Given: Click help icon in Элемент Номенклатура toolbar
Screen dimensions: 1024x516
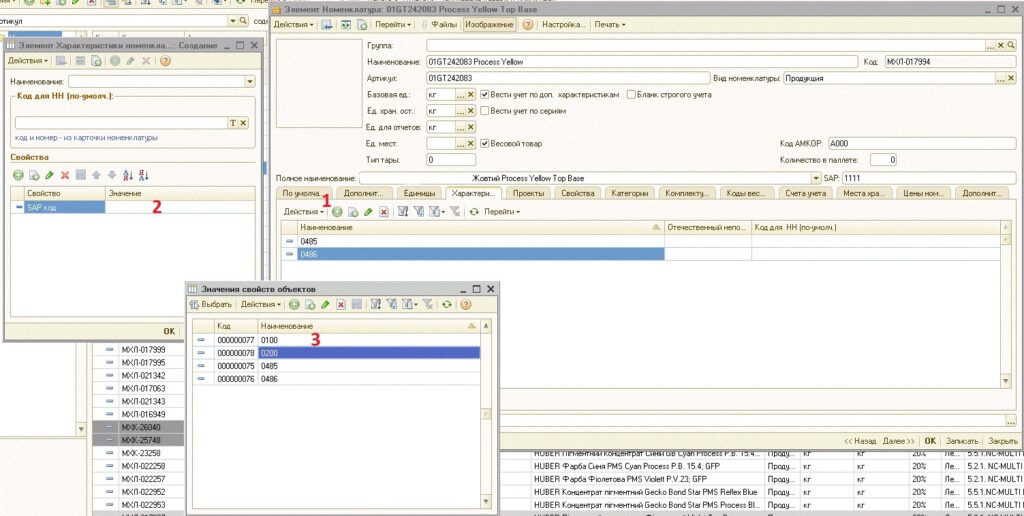Looking at the screenshot, I should tap(527, 24).
